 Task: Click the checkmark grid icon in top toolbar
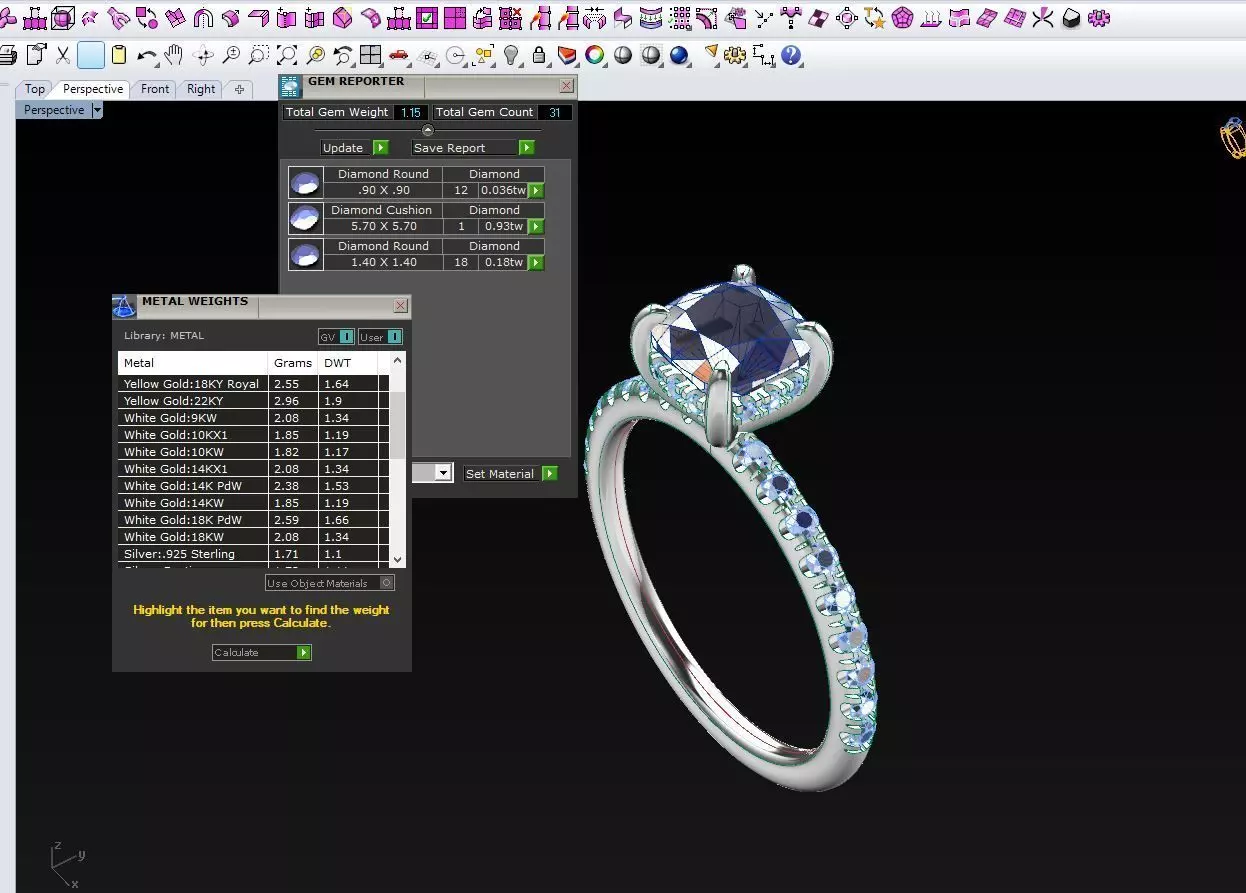(427, 18)
